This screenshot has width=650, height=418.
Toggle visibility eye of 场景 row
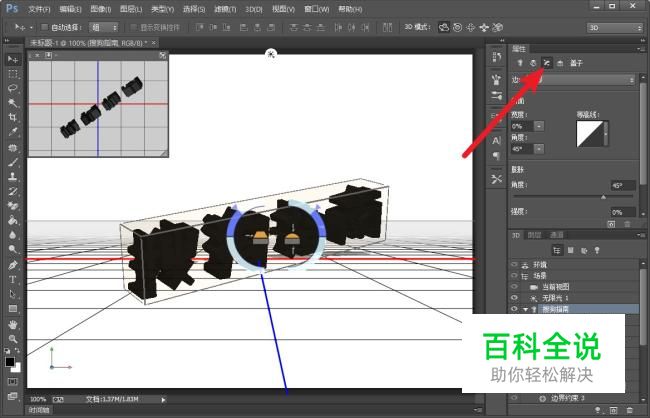tap(514, 276)
